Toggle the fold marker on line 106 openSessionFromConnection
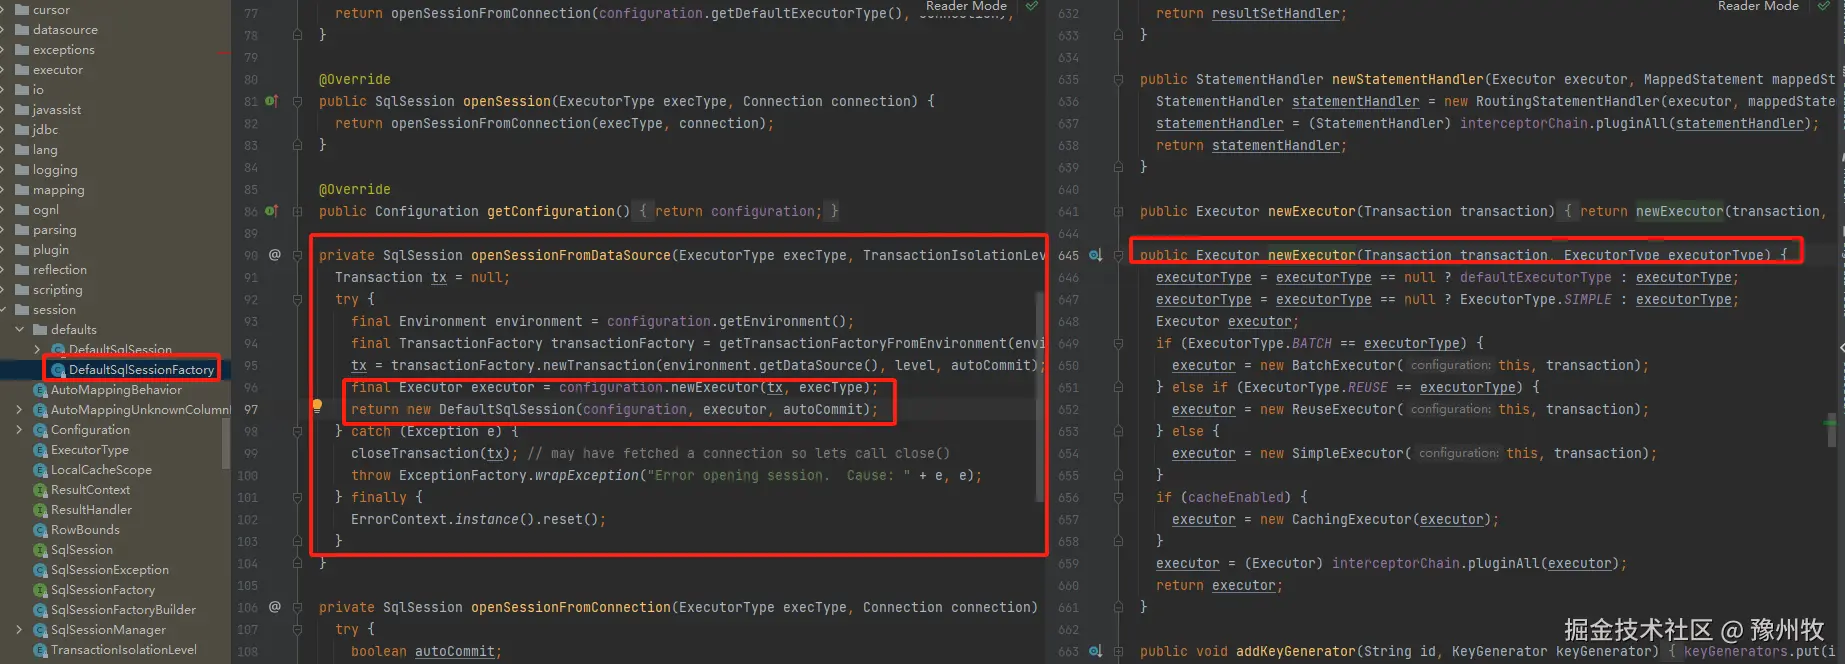 pyautogui.click(x=297, y=607)
